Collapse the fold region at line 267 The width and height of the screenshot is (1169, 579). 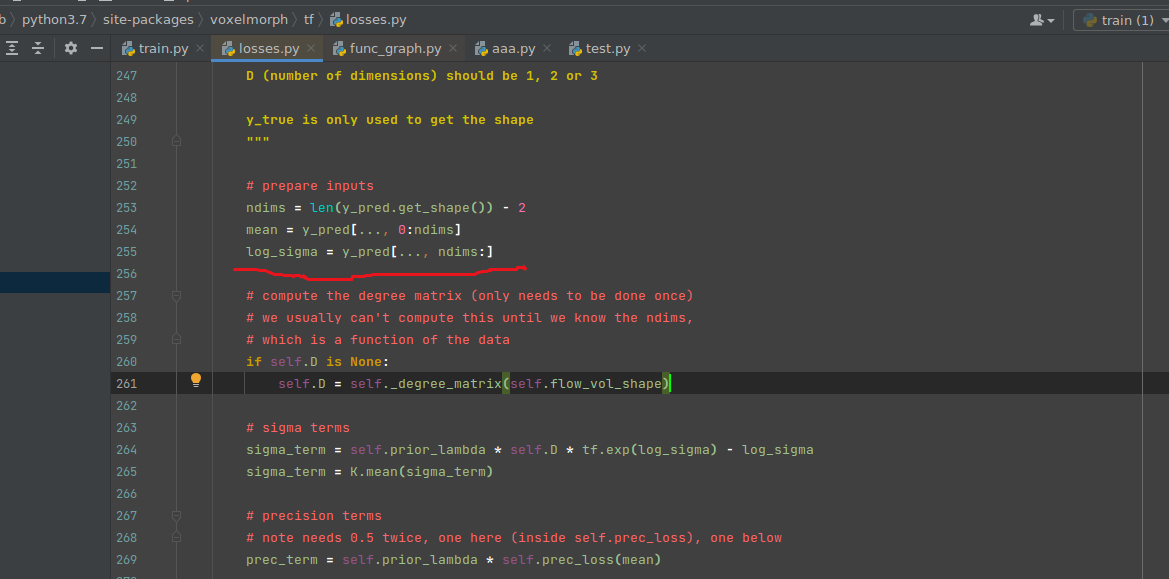pyautogui.click(x=177, y=515)
